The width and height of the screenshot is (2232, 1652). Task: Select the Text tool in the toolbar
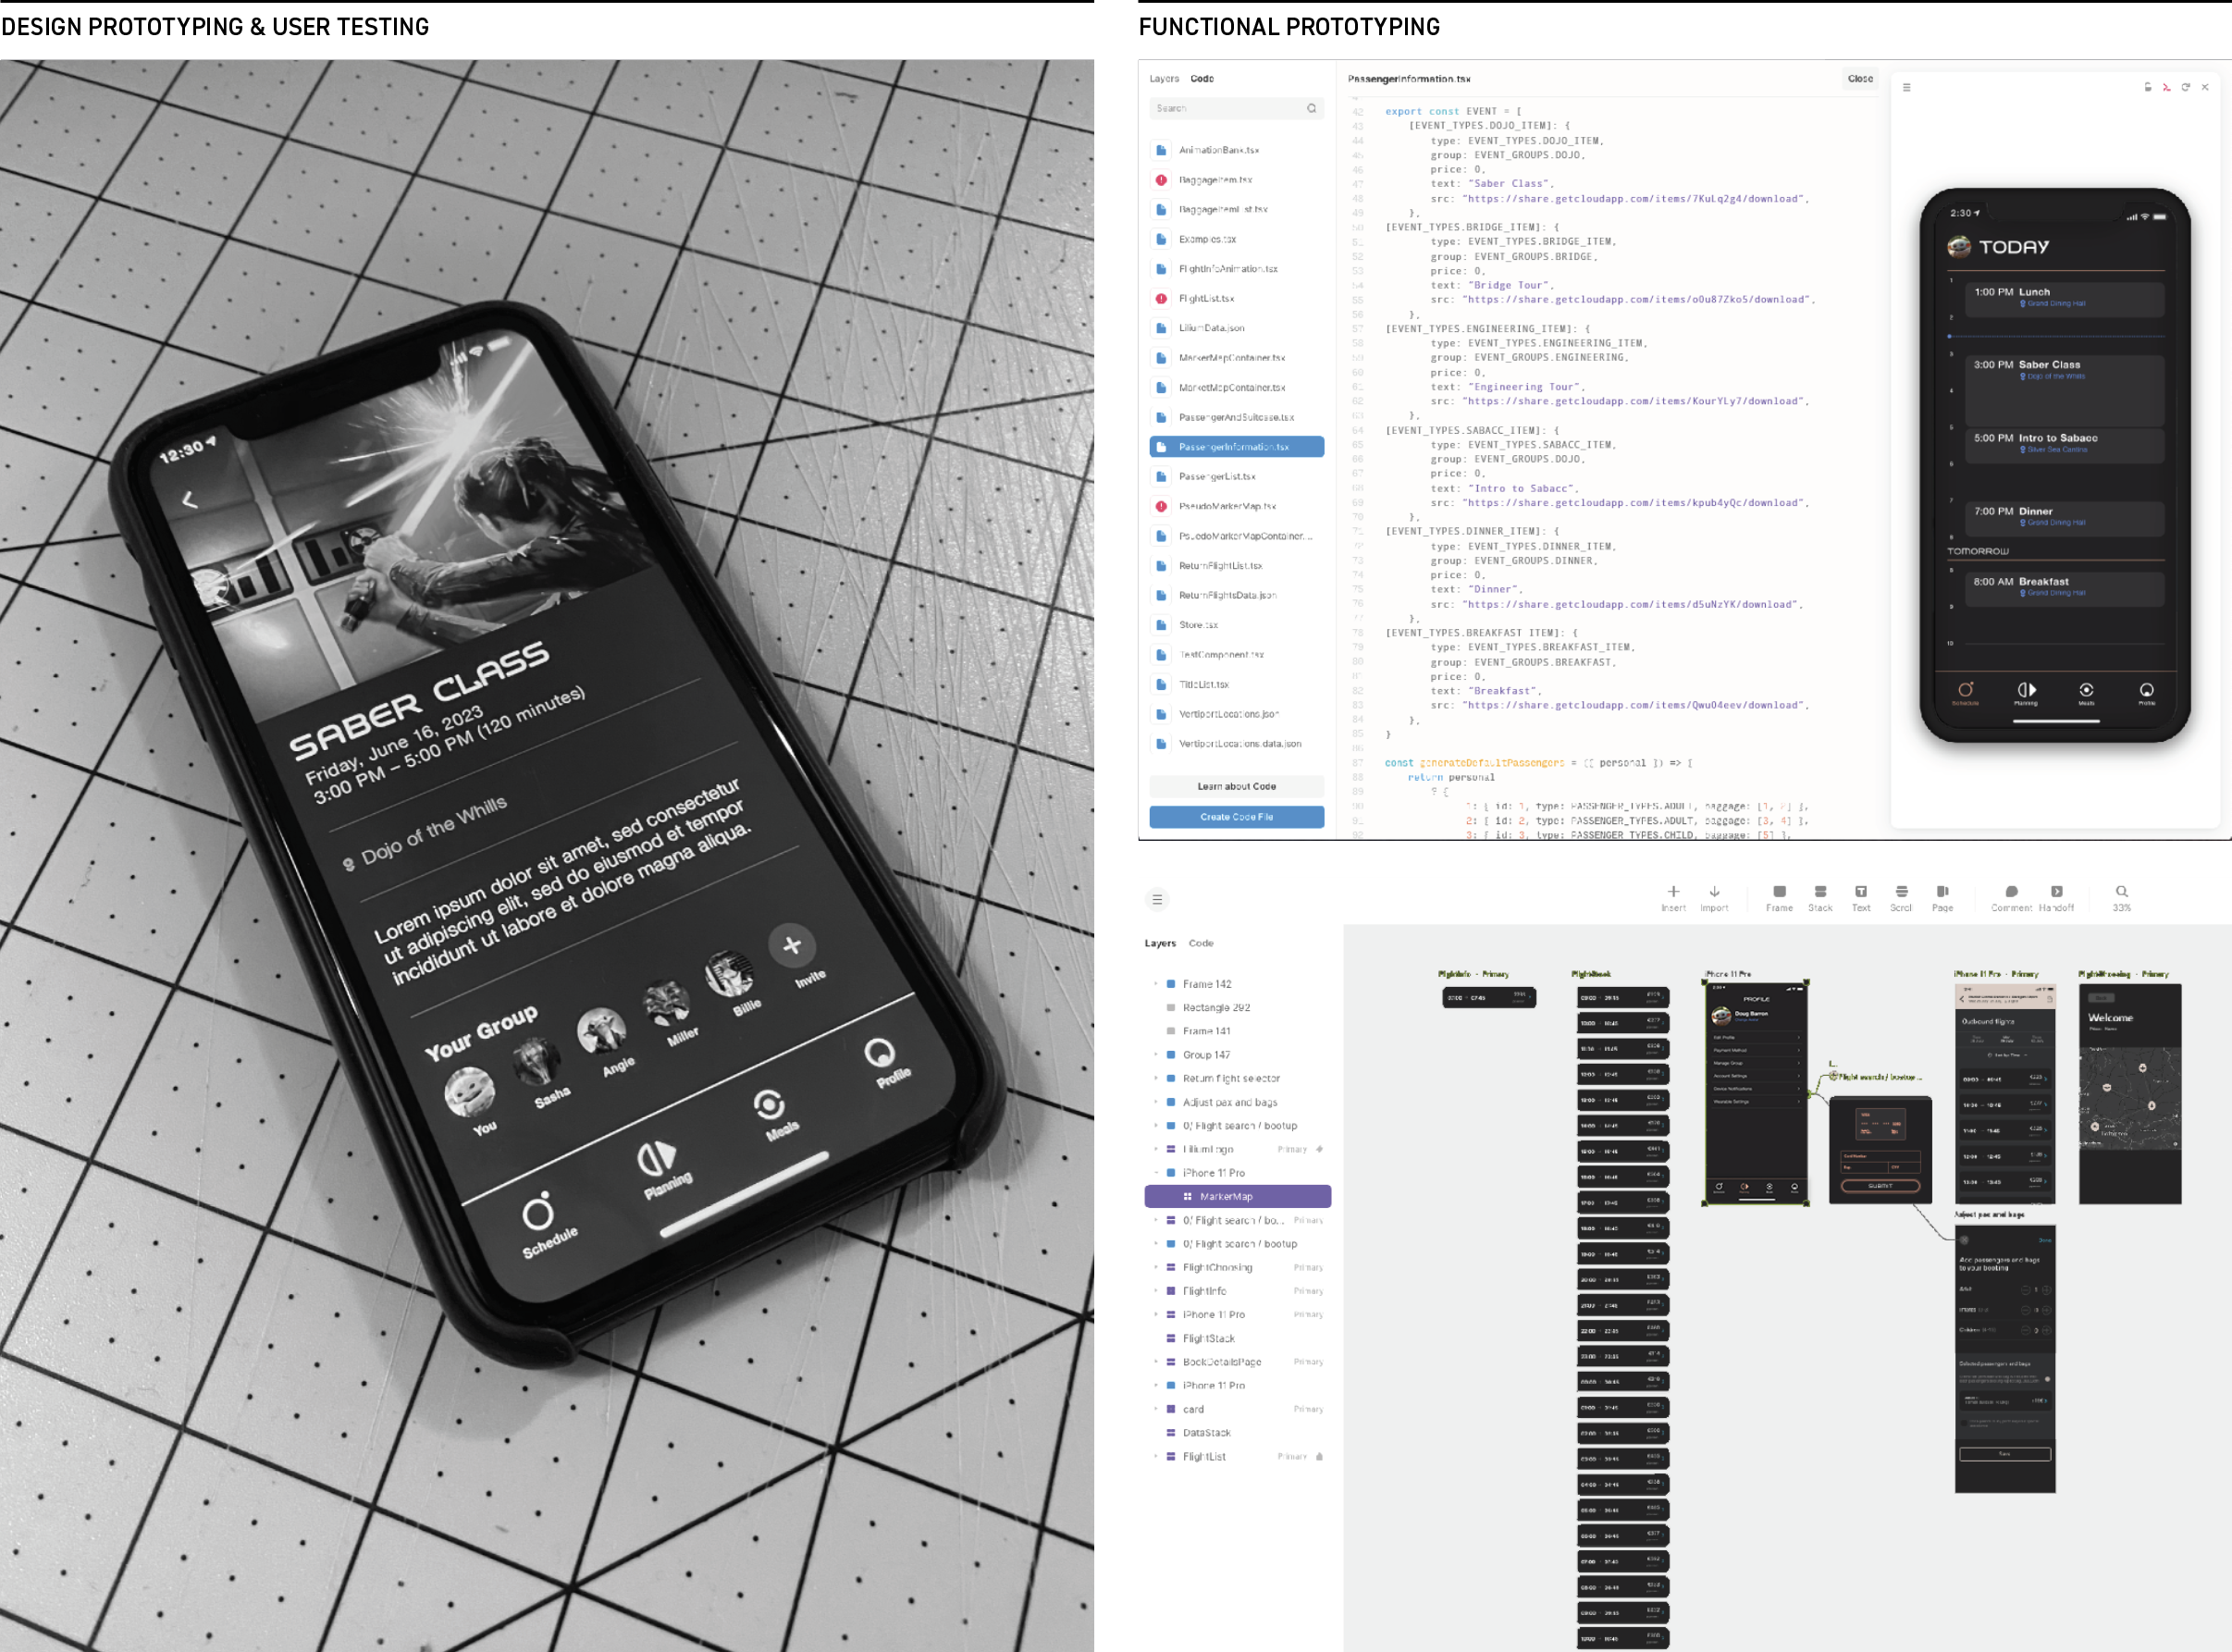point(1861,890)
